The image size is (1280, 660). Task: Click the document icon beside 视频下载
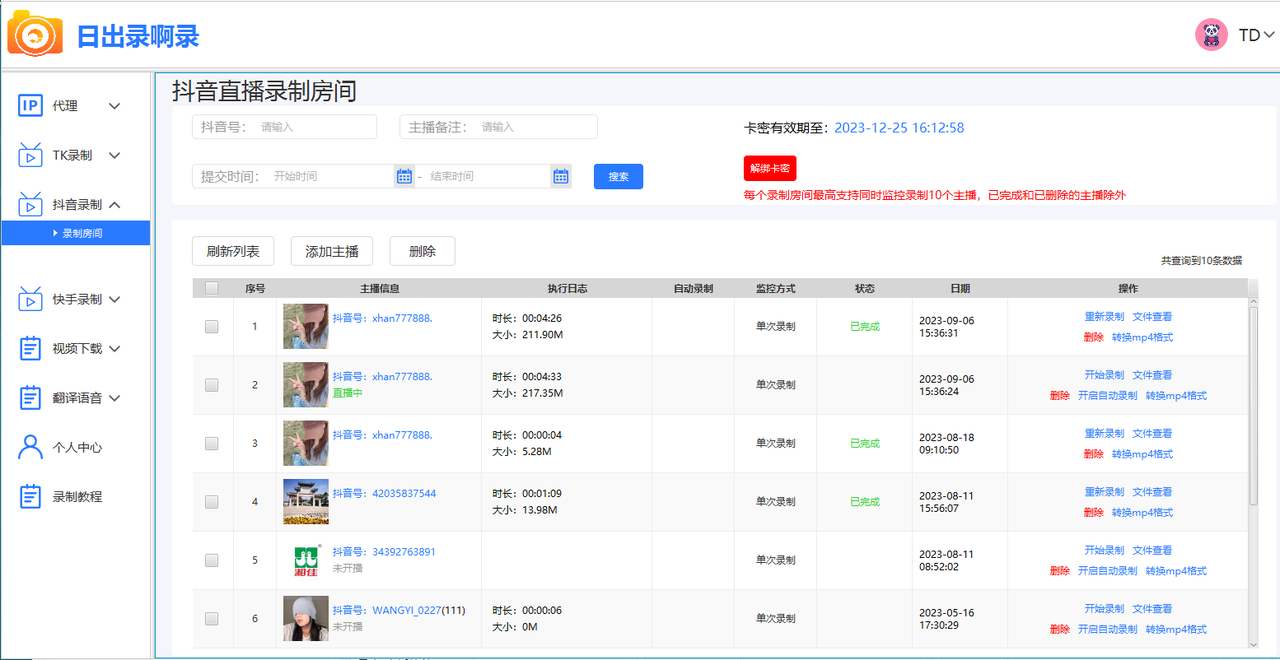pyautogui.click(x=31, y=348)
